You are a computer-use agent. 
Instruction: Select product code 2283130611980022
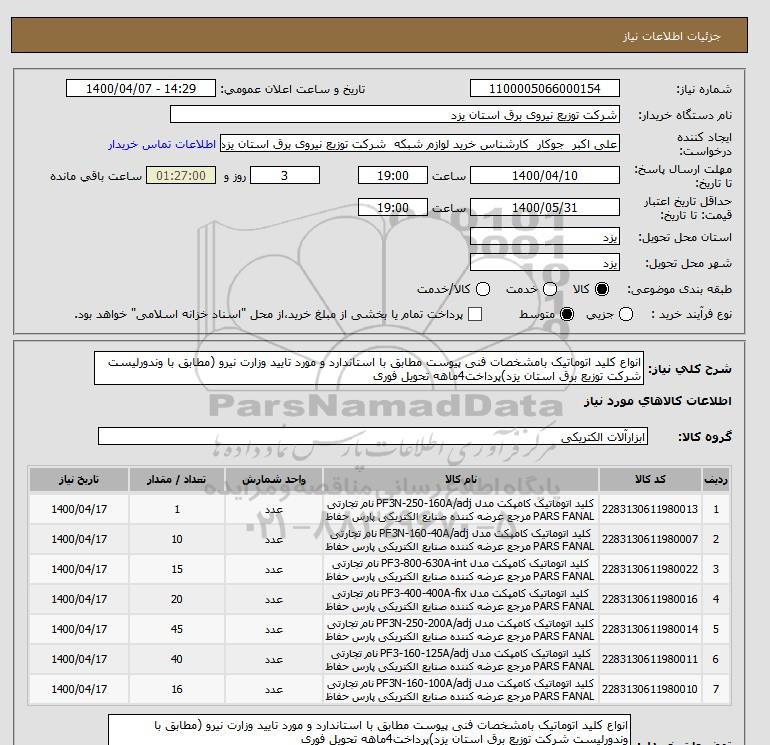point(650,569)
